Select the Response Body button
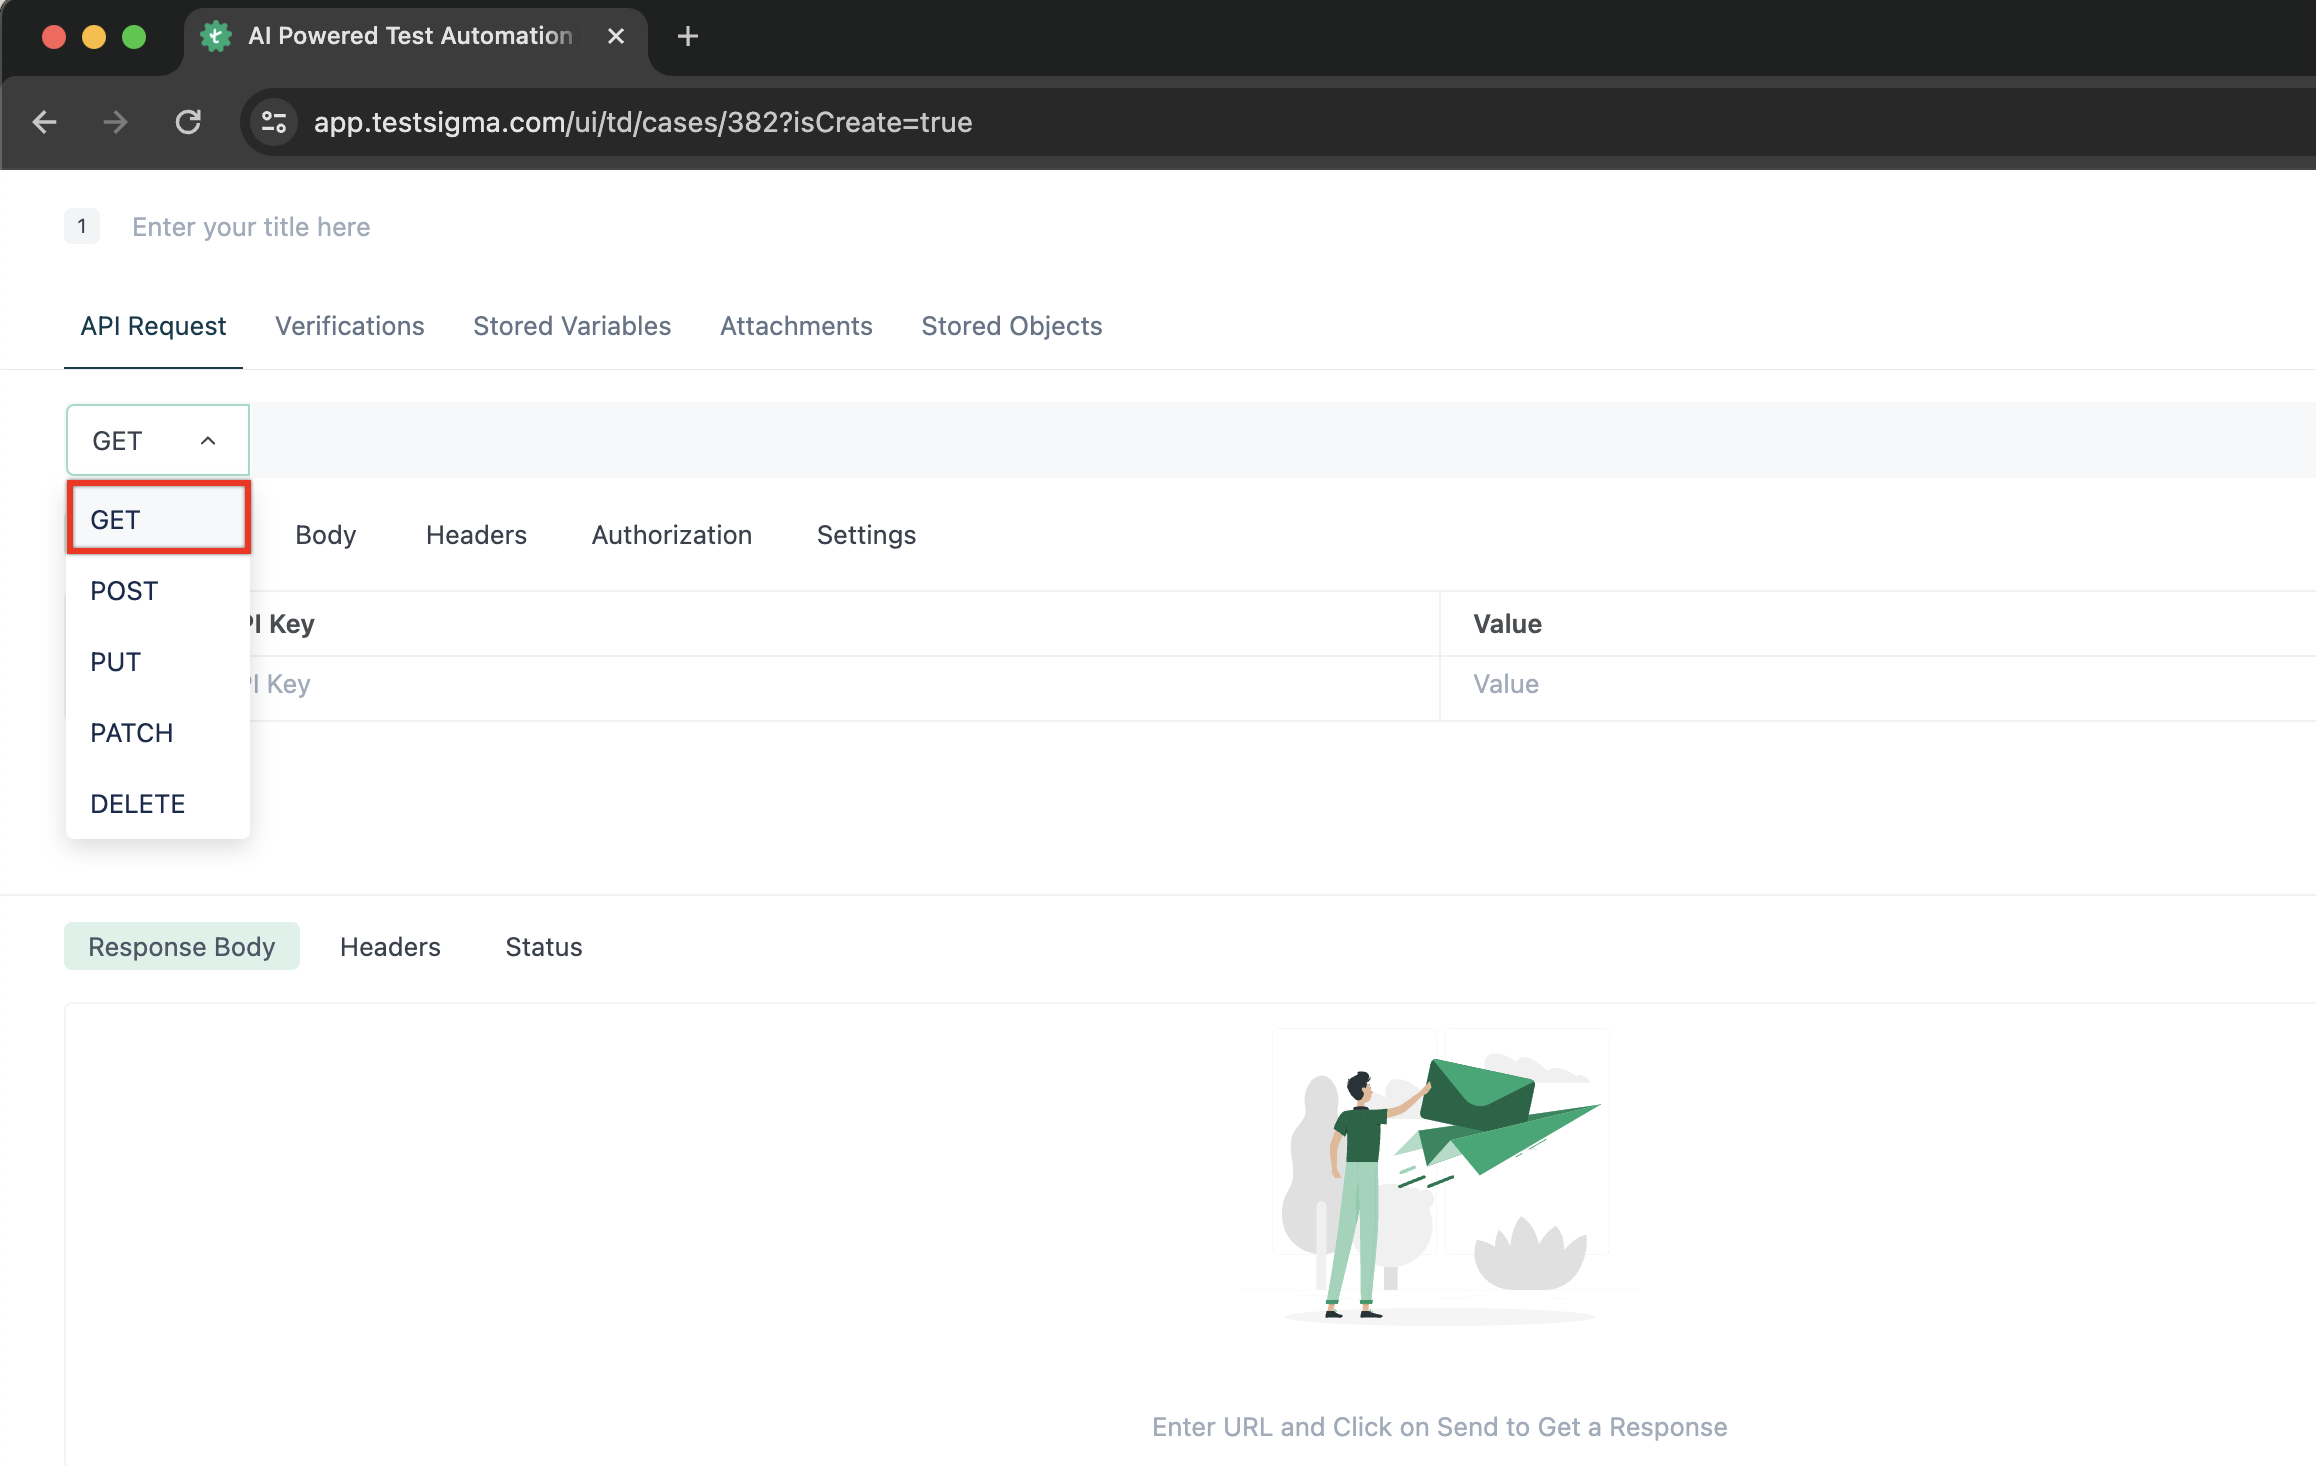Image resolution: width=2316 pixels, height=1466 pixels. pyautogui.click(x=182, y=947)
